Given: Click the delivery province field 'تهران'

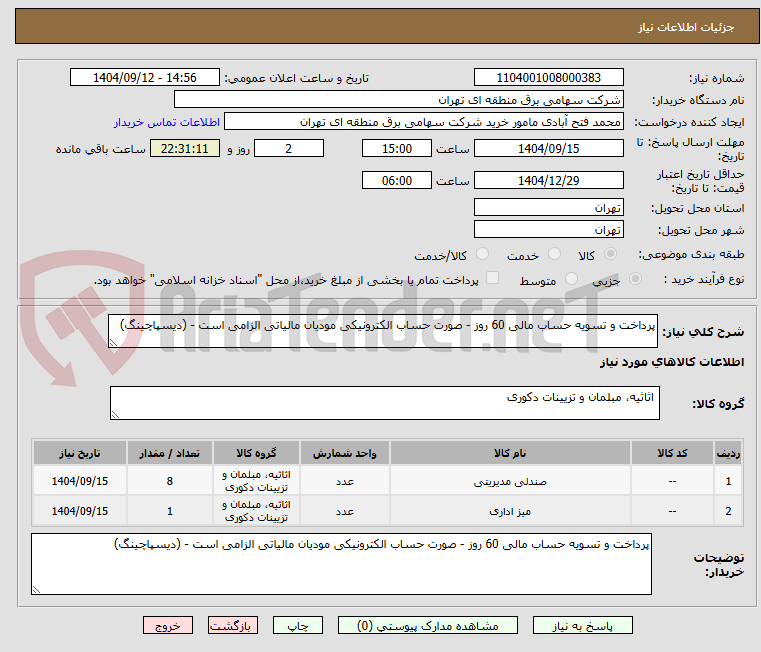Looking at the screenshot, I should (548, 208).
